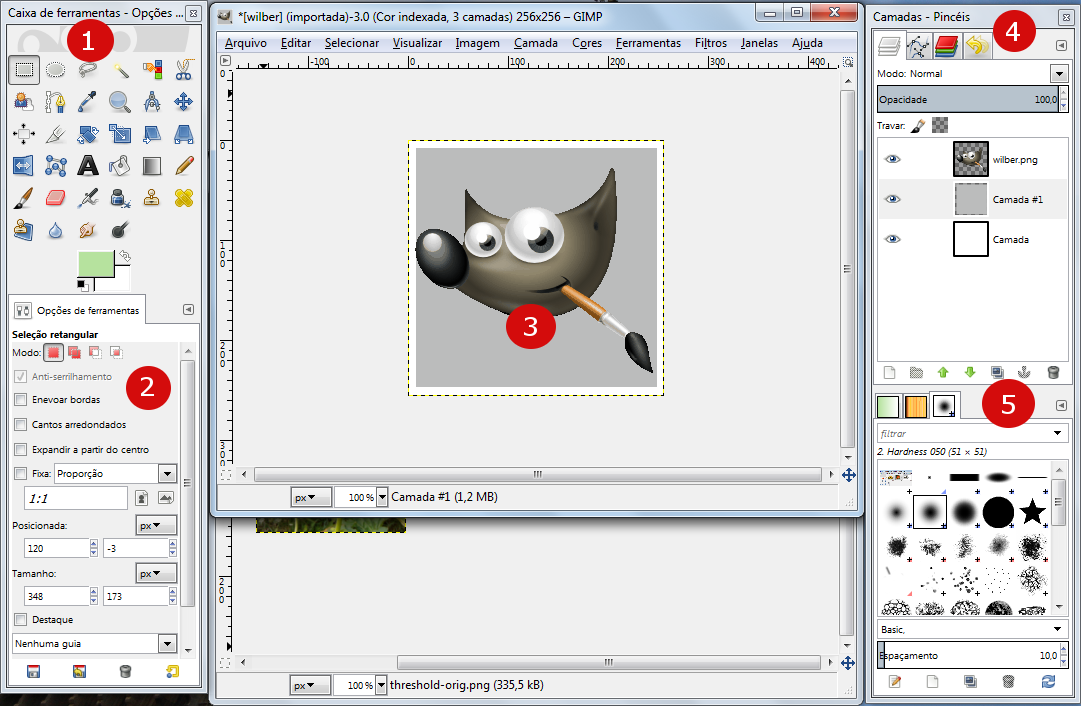Raise layer with the green up arrow
This screenshot has width=1081, height=706.
[x=942, y=372]
